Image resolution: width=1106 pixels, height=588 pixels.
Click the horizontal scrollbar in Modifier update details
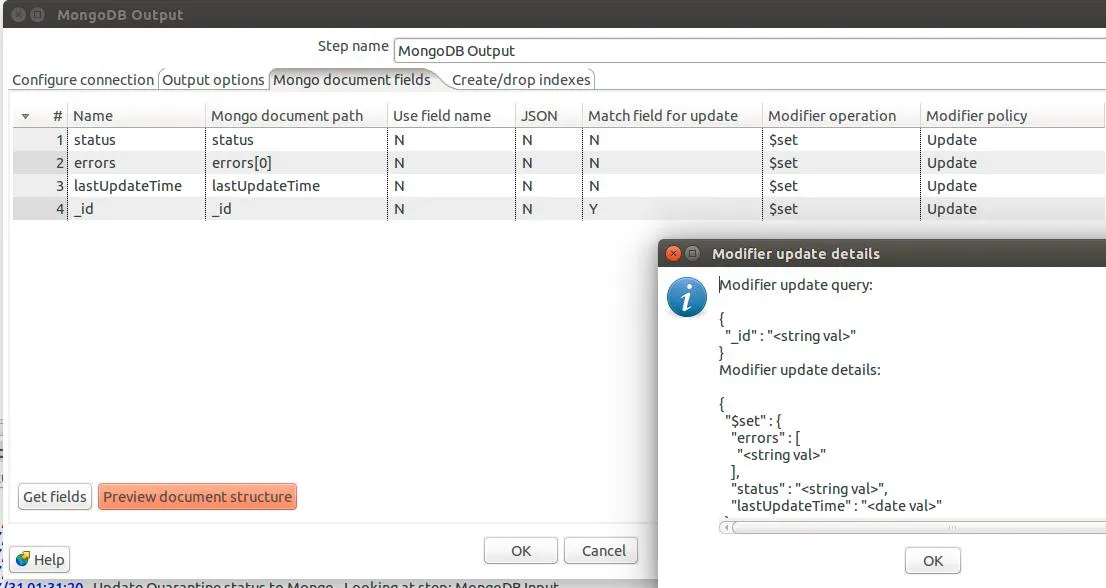point(917,527)
